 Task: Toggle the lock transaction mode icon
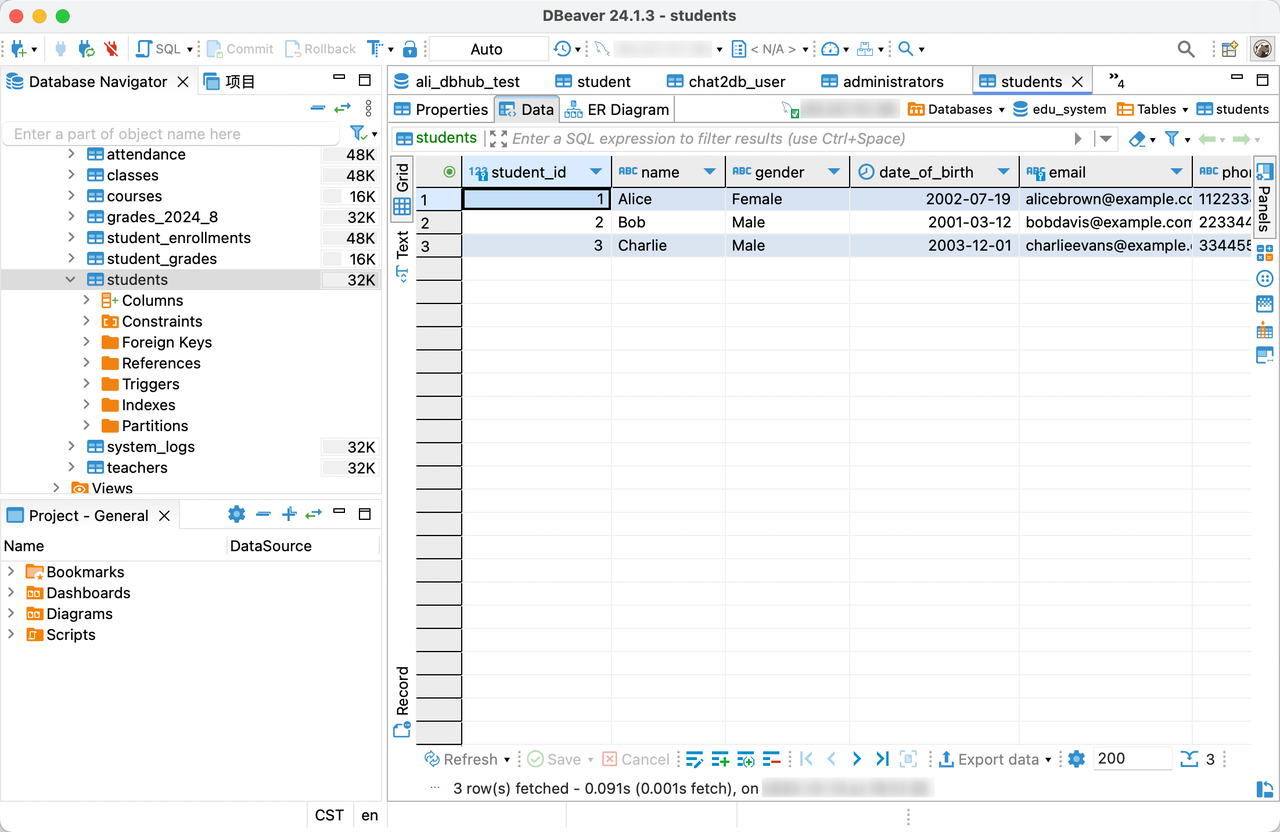coord(410,49)
